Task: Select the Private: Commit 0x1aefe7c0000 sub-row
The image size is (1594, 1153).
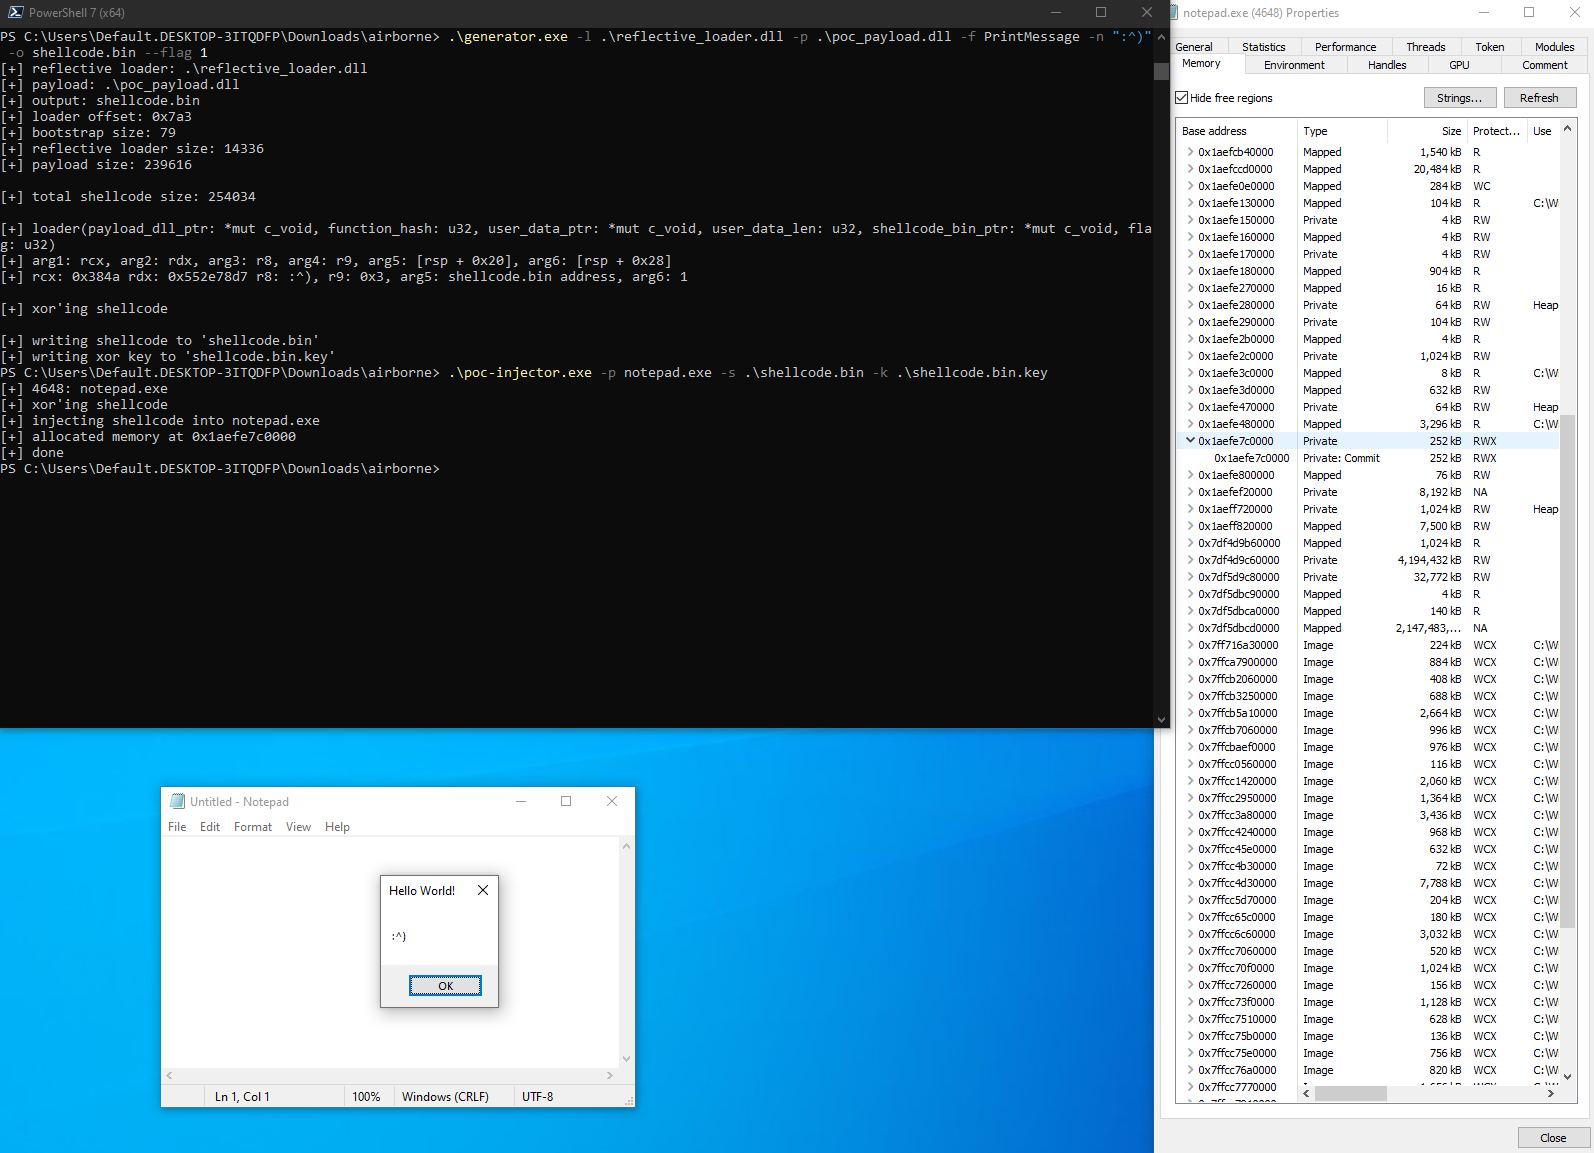Action: point(1367,458)
